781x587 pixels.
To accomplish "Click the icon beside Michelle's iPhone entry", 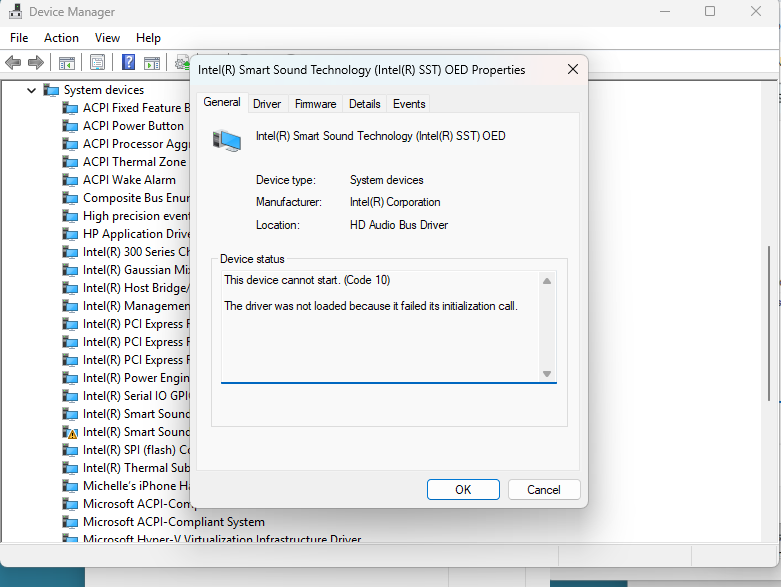I will coord(70,486).
